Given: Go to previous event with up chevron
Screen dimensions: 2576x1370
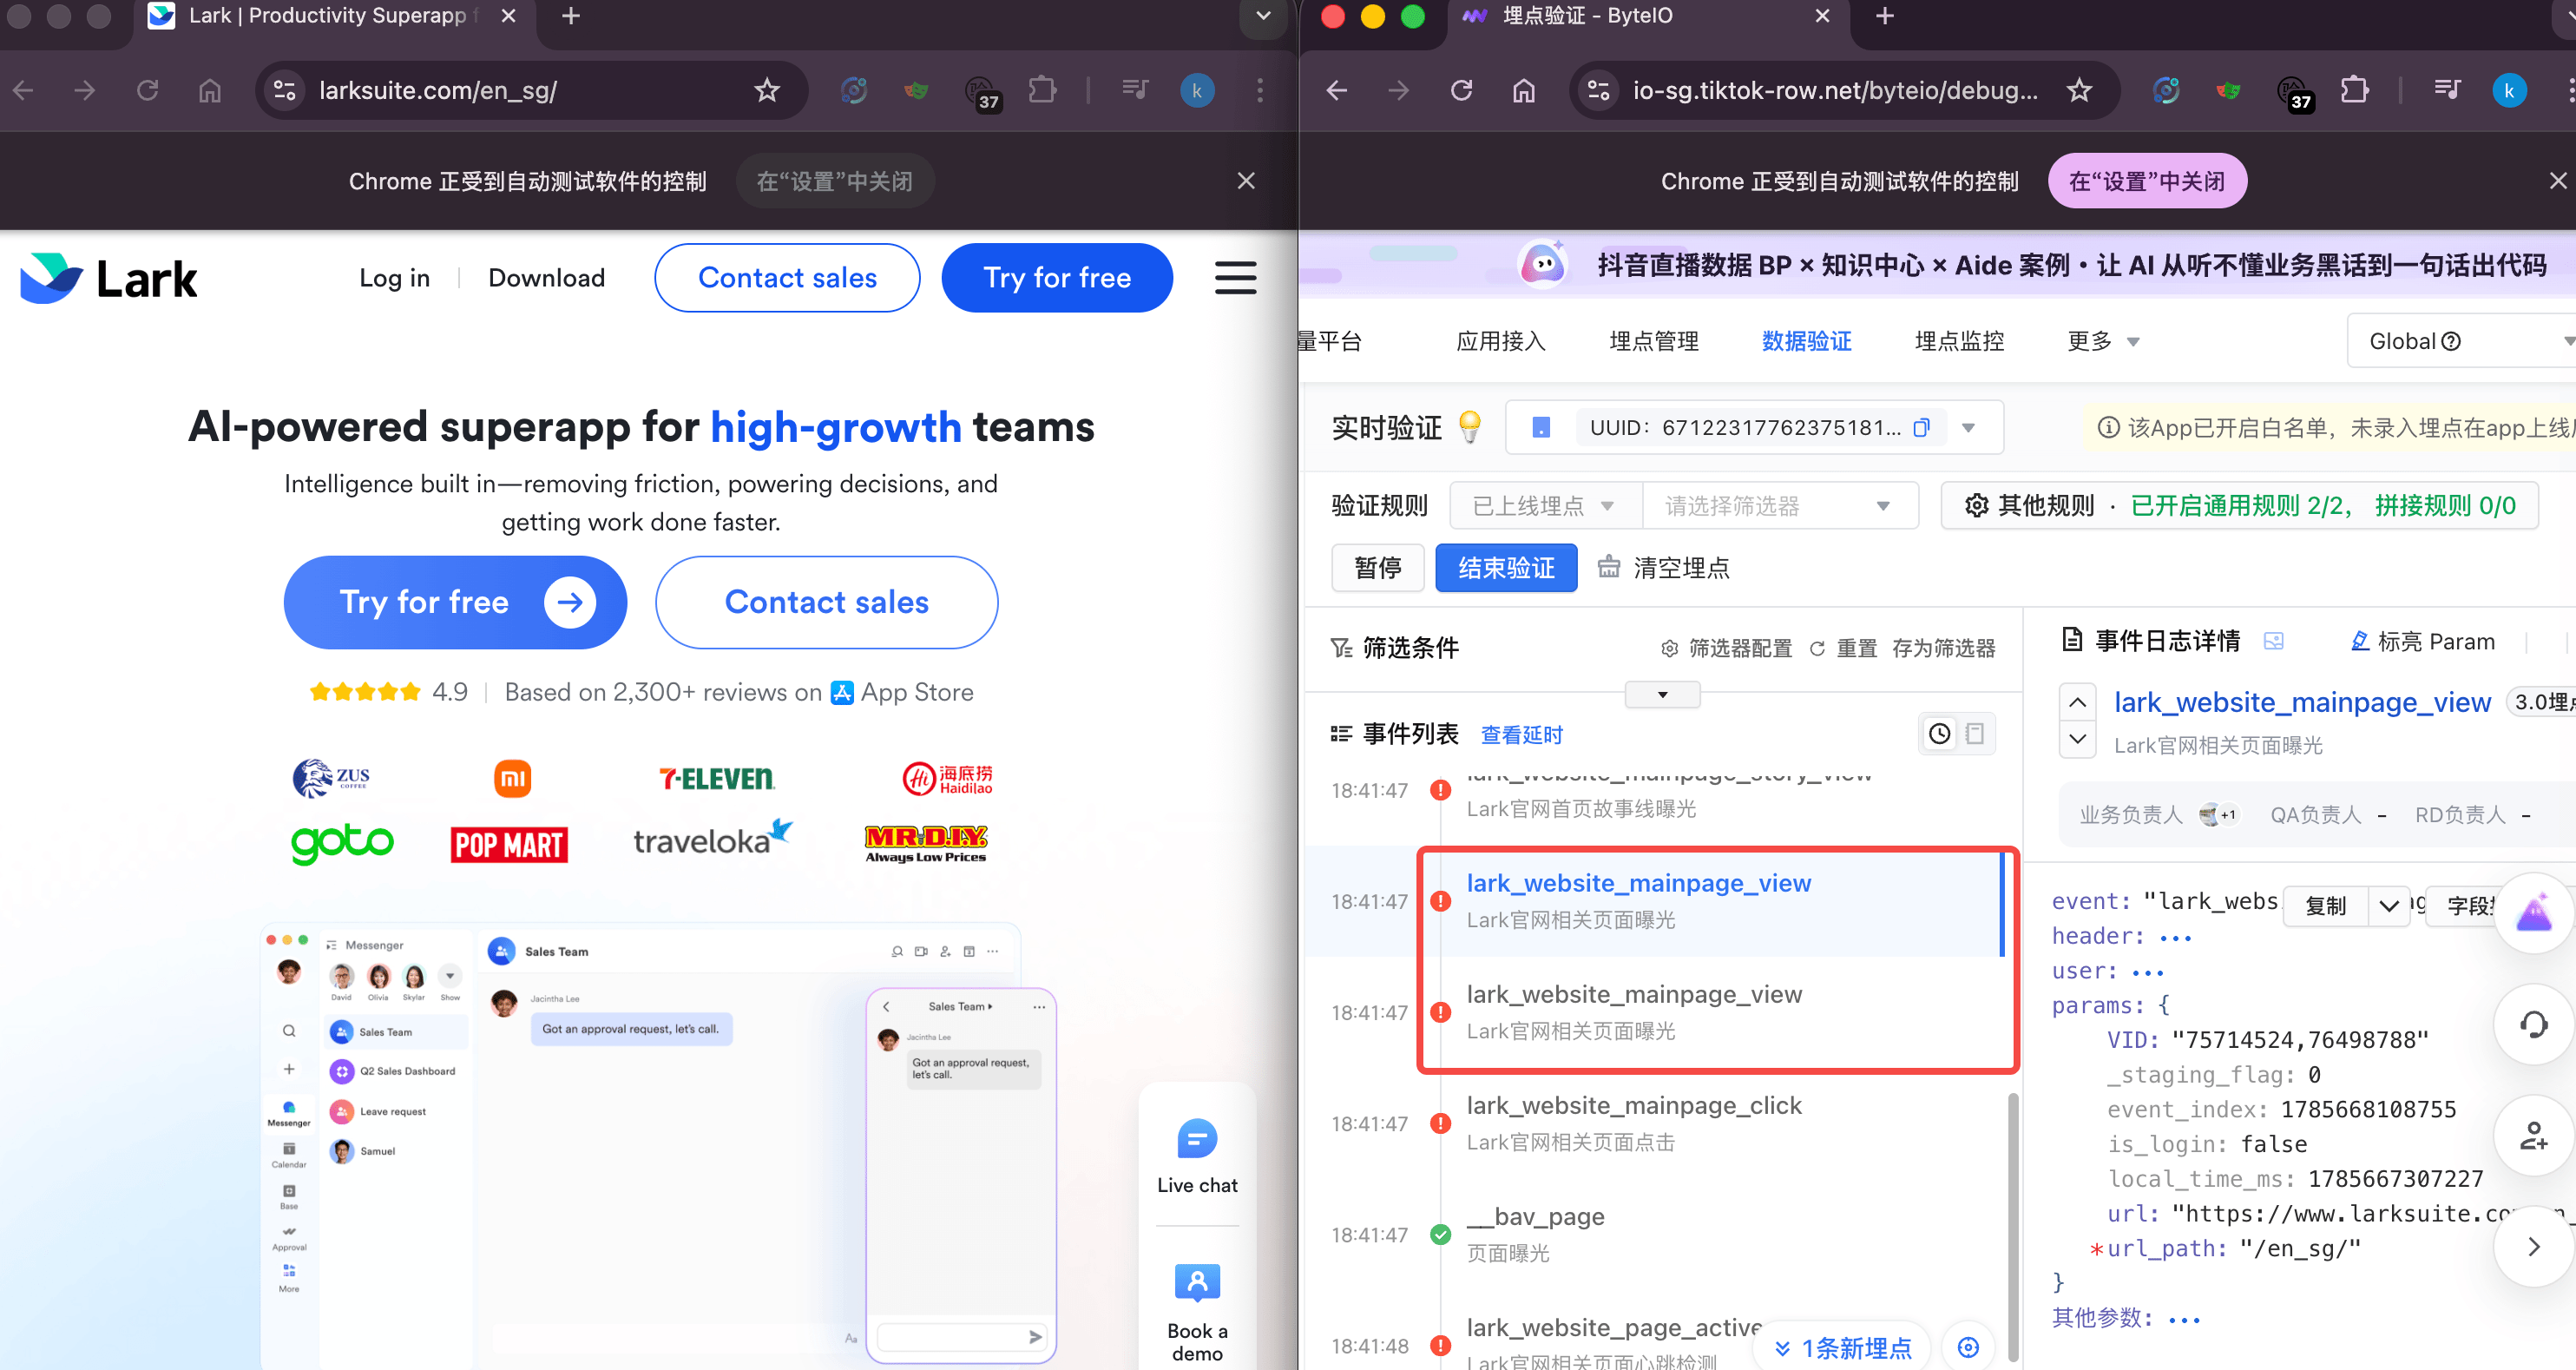Looking at the screenshot, I should click(2077, 702).
